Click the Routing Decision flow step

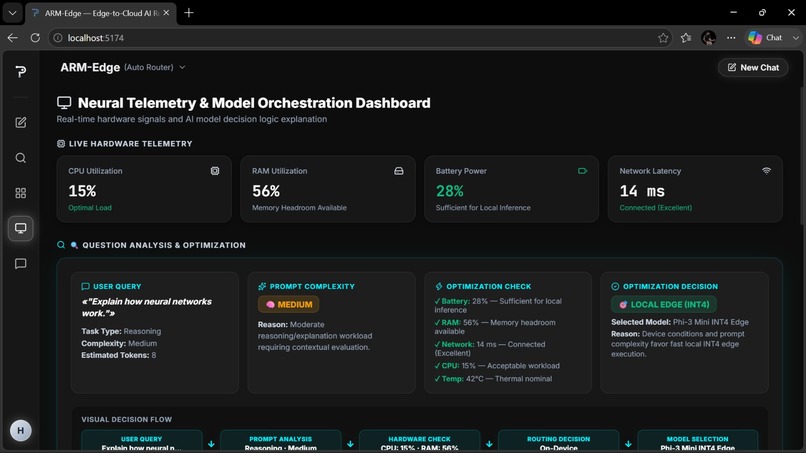pos(558,442)
